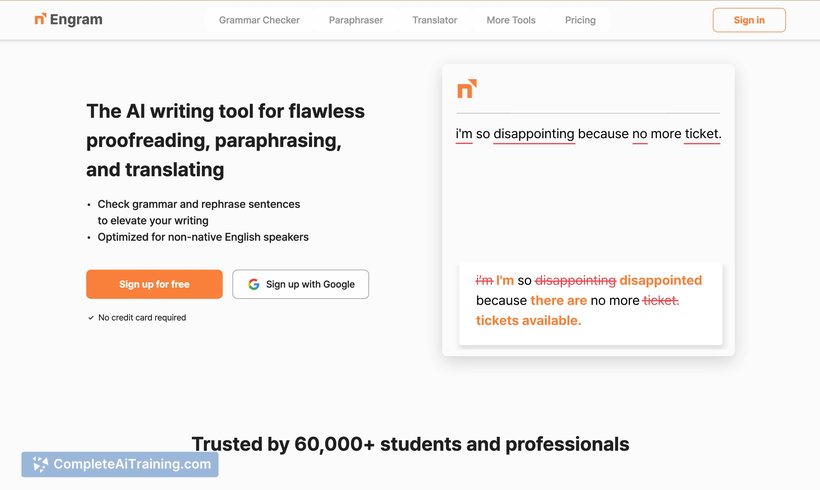The height and width of the screenshot is (490, 820).
Task: Click the underlined i'm in sample sentence
Action: 464,134
